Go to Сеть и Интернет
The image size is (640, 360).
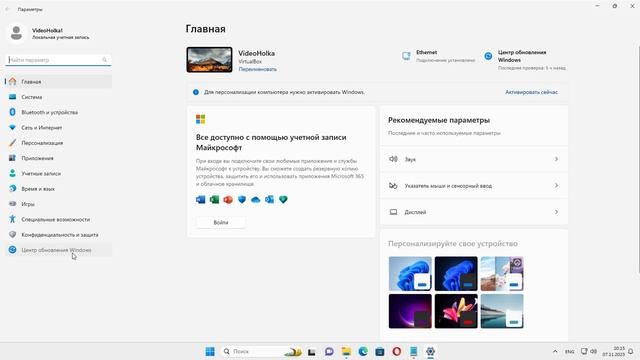point(58,128)
